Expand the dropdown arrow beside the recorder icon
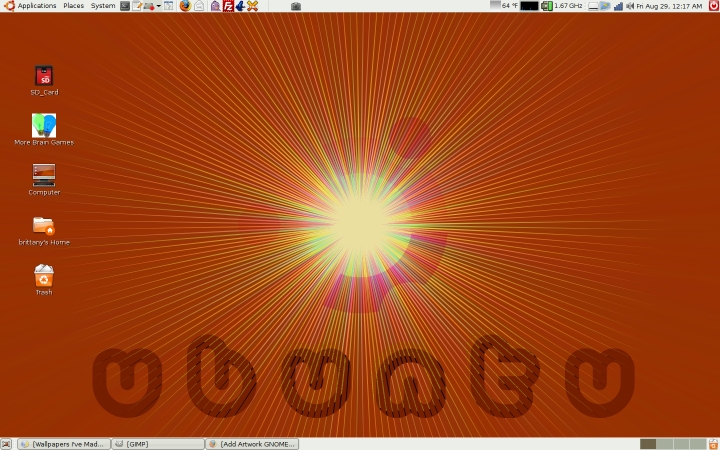Screen dimensions: 720x450 click(158, 6)
